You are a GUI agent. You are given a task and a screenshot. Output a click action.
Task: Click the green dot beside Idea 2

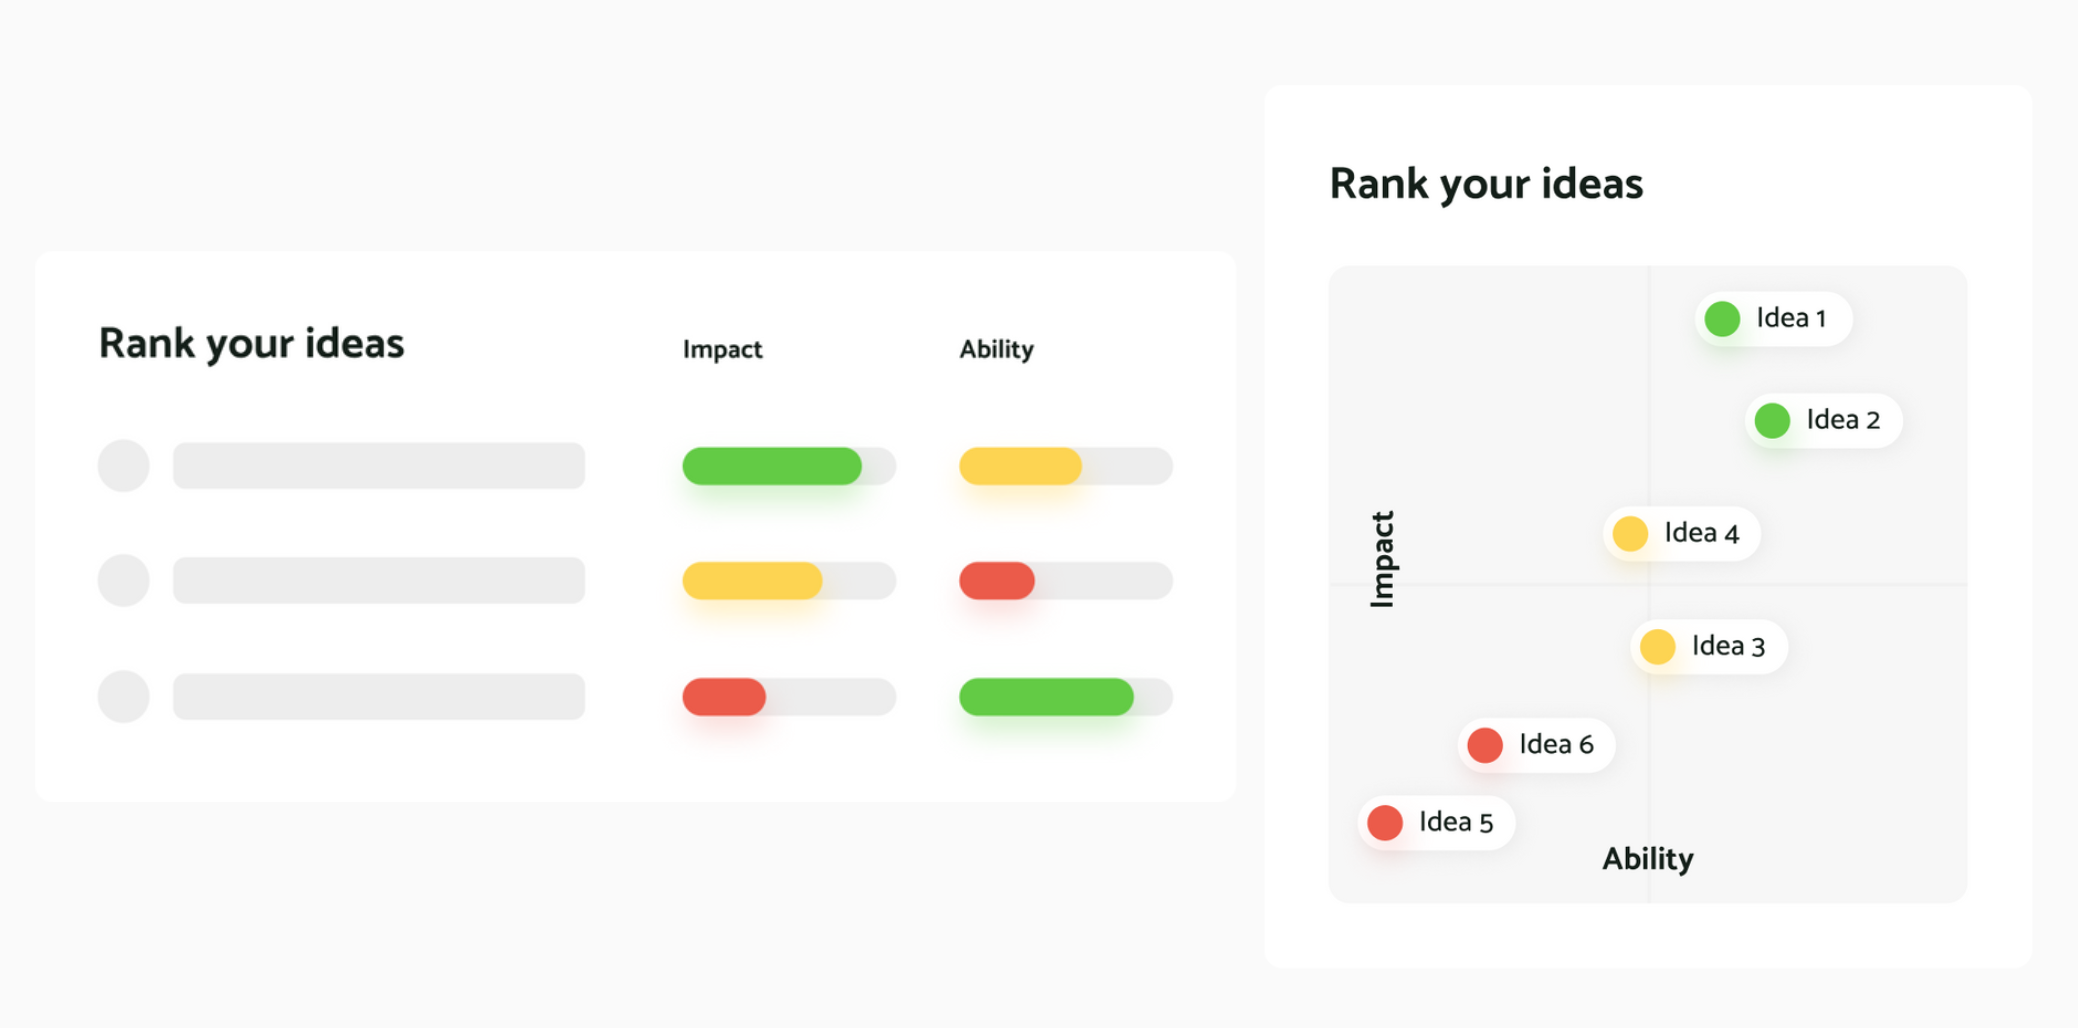coord(1772,421)
